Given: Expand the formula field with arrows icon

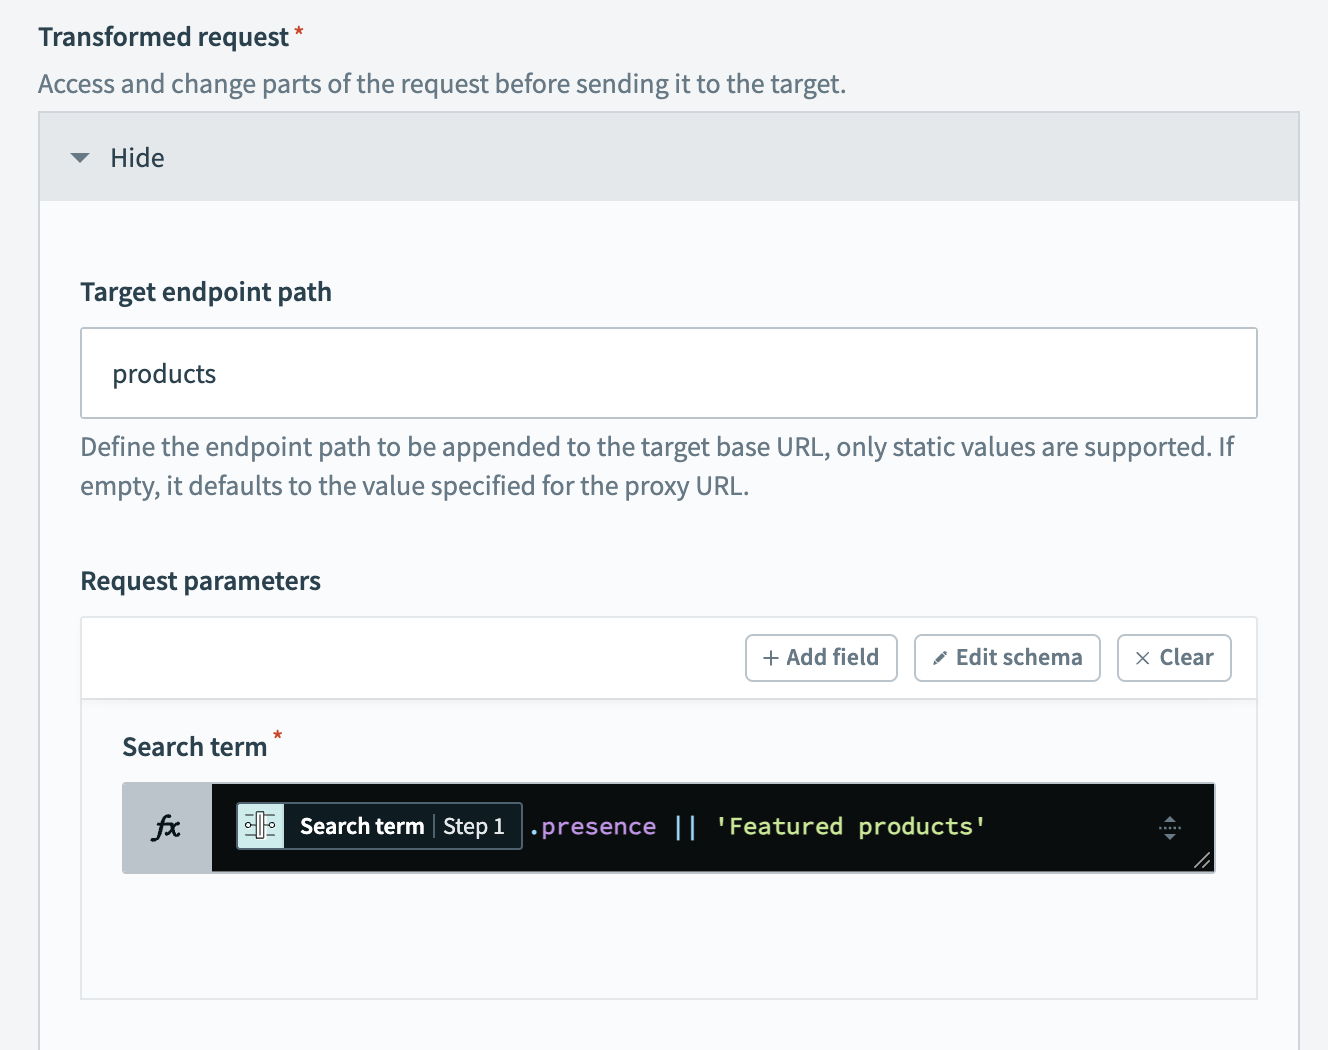Looking at the screenshot, I should coord(1169,827).
